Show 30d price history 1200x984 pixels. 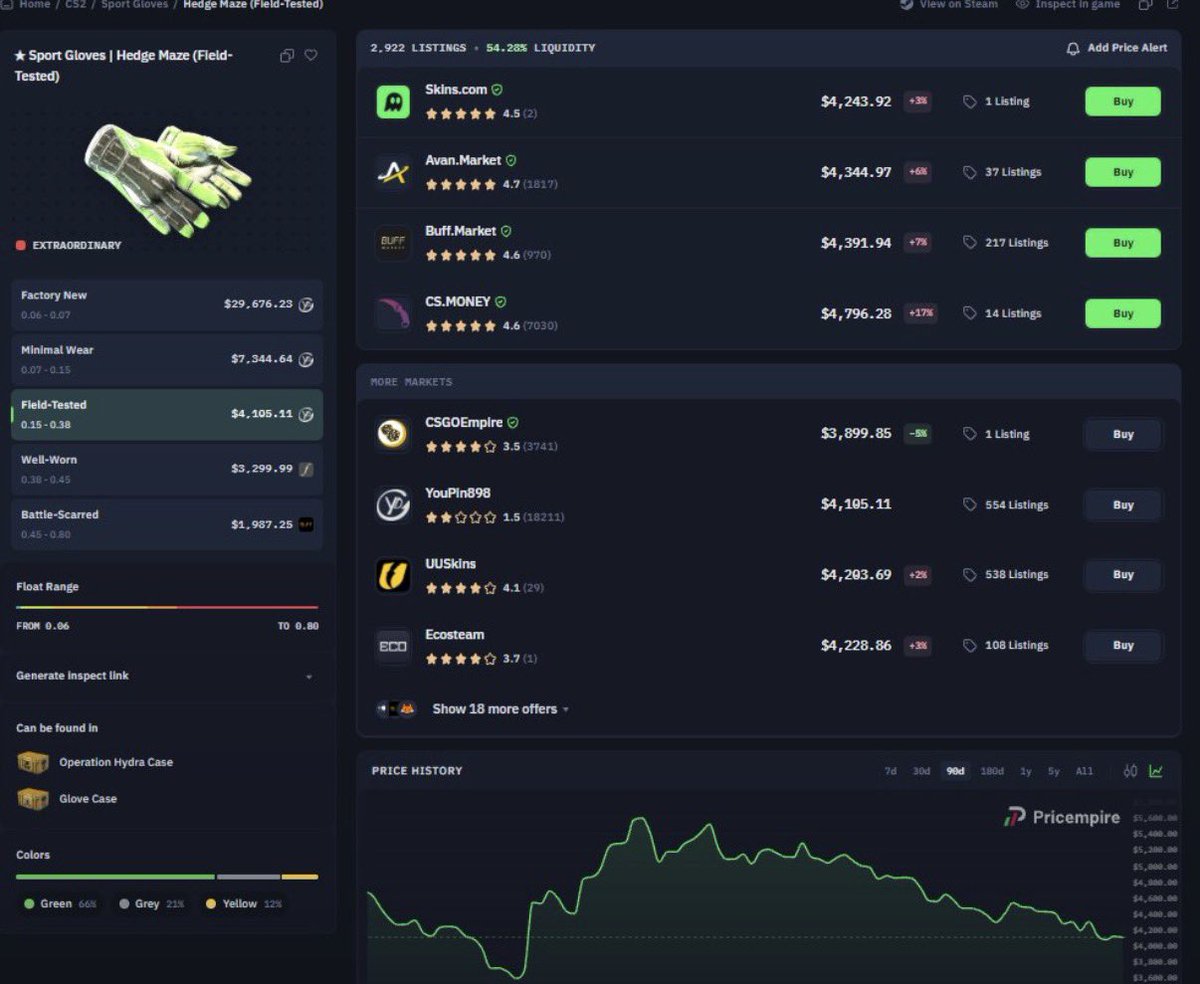point(921,771)
